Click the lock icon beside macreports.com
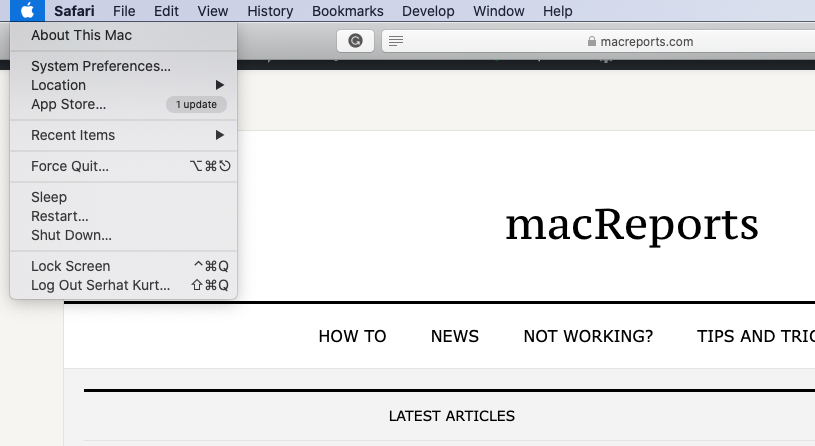 tap(591, 41)
